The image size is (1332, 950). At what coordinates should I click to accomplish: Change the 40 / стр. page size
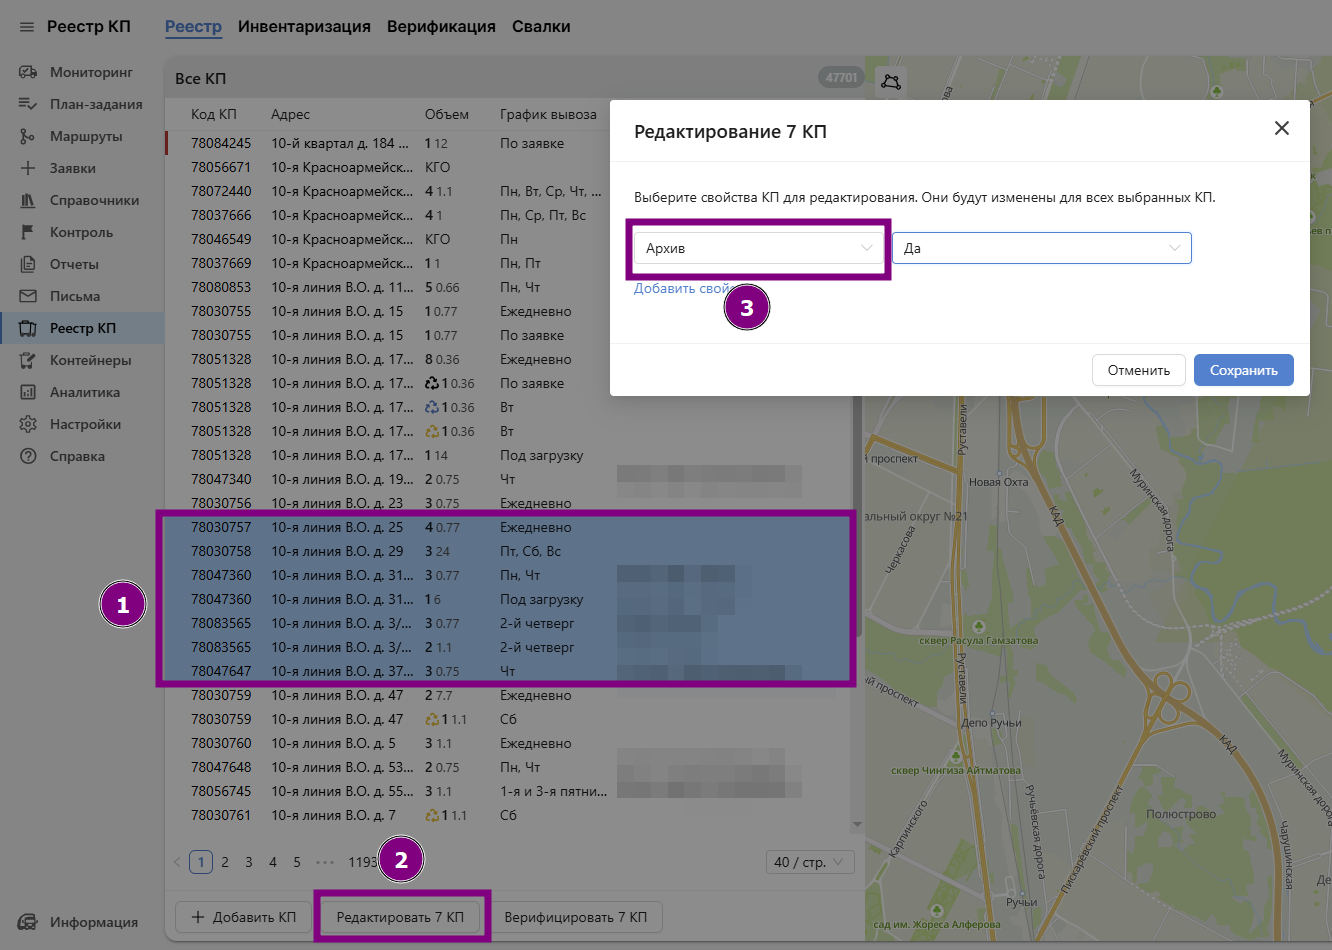click(809, 862)
